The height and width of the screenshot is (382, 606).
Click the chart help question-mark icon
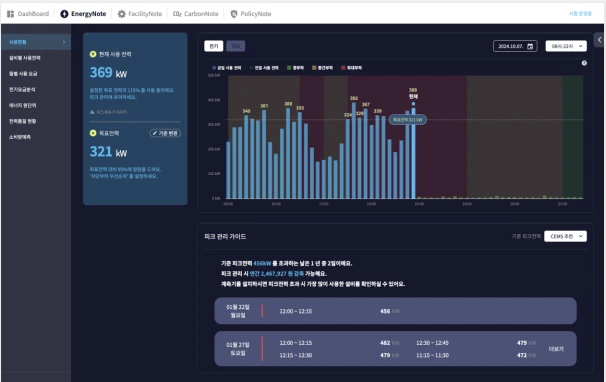click(584, 63)
